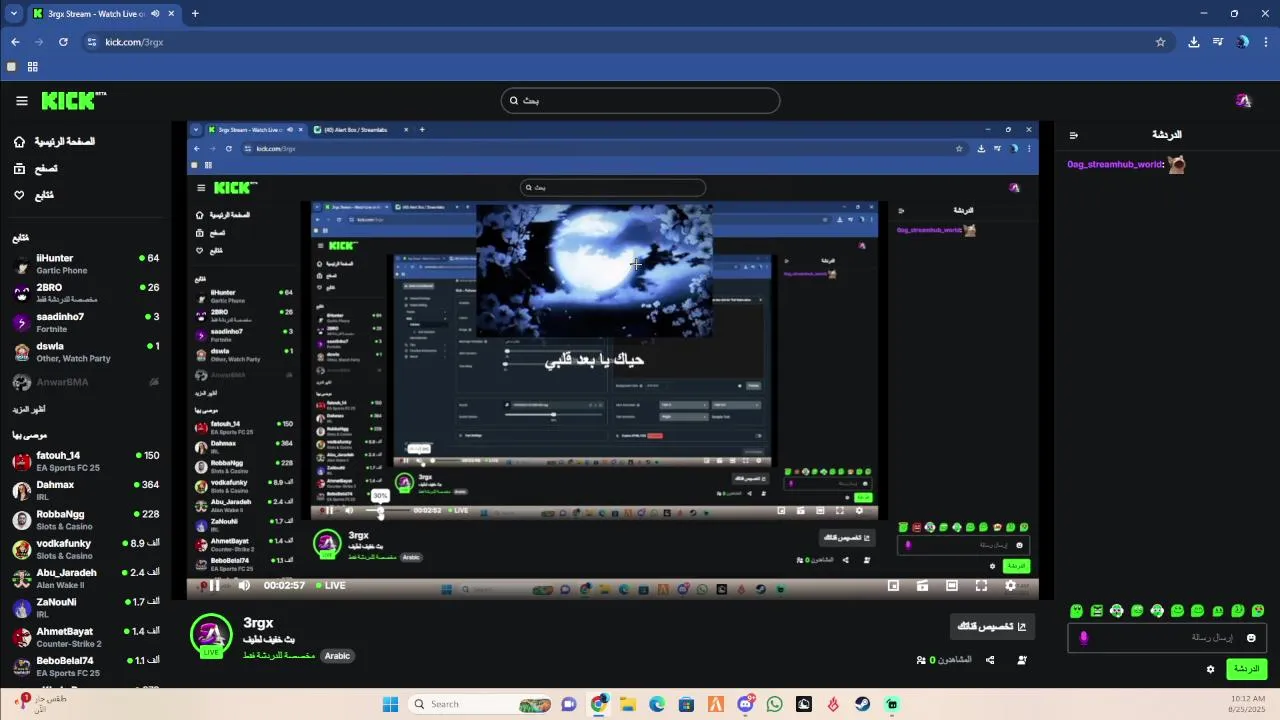Collapse the chat panel arrow icon
Screen dimensions: 1280x720
point(1074,135)
